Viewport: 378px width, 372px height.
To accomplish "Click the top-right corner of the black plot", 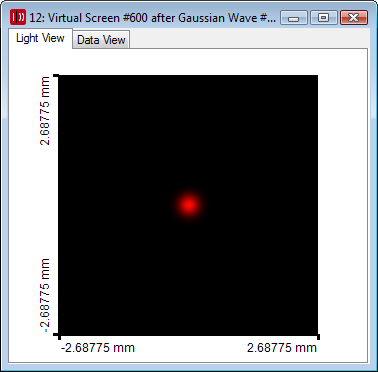I will 317,76.
